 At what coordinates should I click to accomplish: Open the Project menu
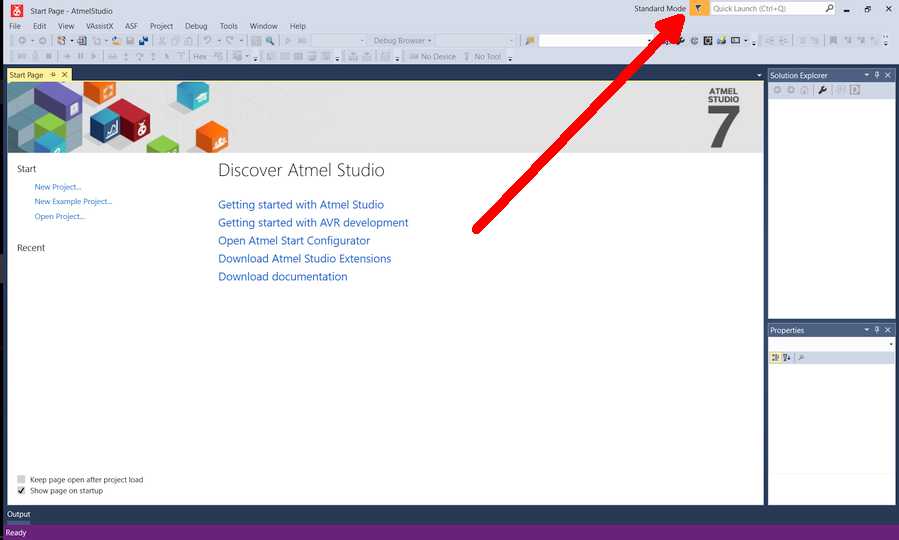pyautogui.click(x=161, y=26)
